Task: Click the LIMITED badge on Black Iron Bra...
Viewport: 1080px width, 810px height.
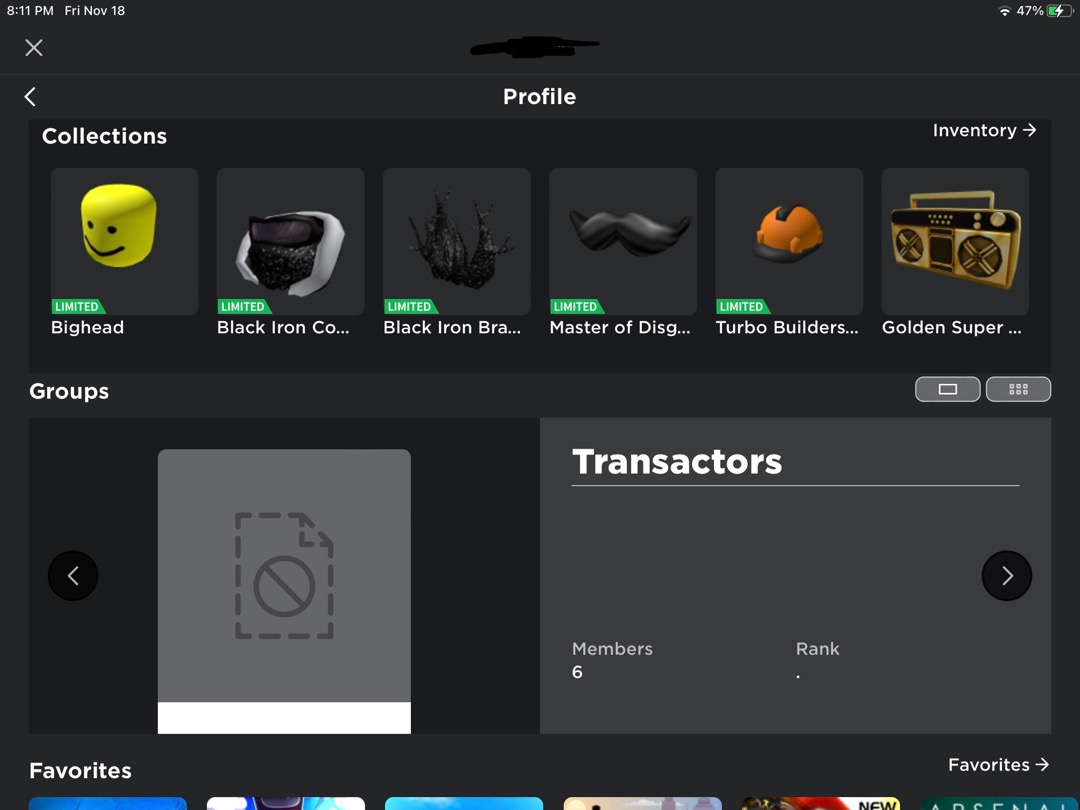Action: 411,307
